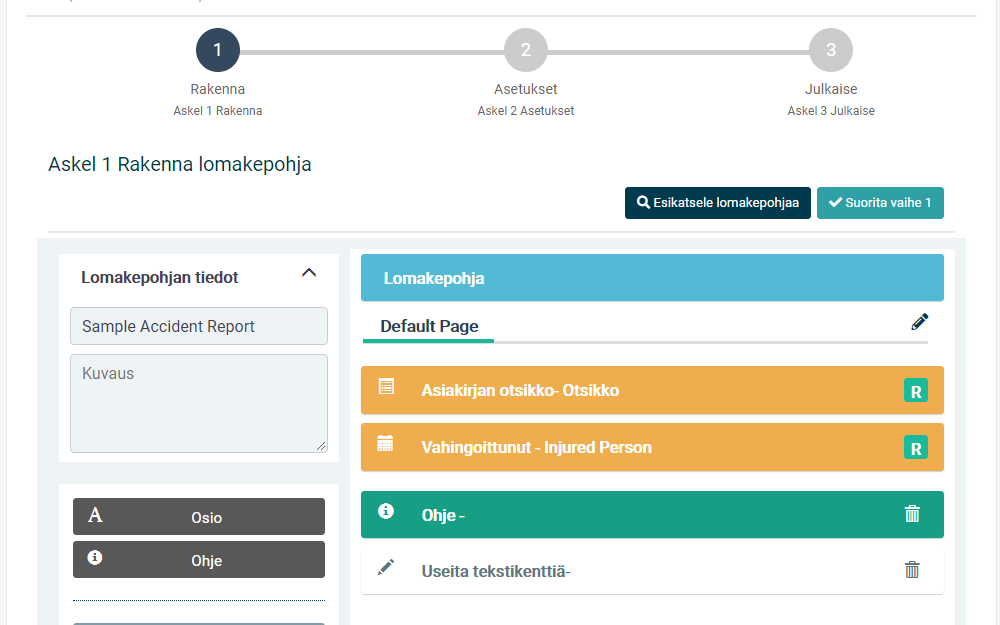The height and width of the screenshot is (625, 1000).
Task: Go to step 2 Asetukset circle
Action: click(526, 50)
